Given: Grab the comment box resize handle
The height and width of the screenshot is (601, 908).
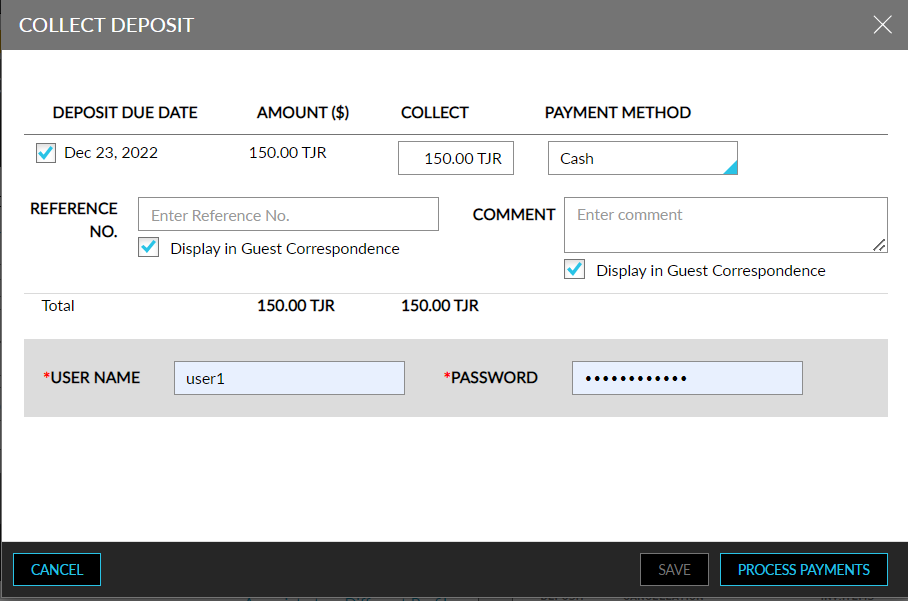Looking at the screenshot, I should pos(880,245).
